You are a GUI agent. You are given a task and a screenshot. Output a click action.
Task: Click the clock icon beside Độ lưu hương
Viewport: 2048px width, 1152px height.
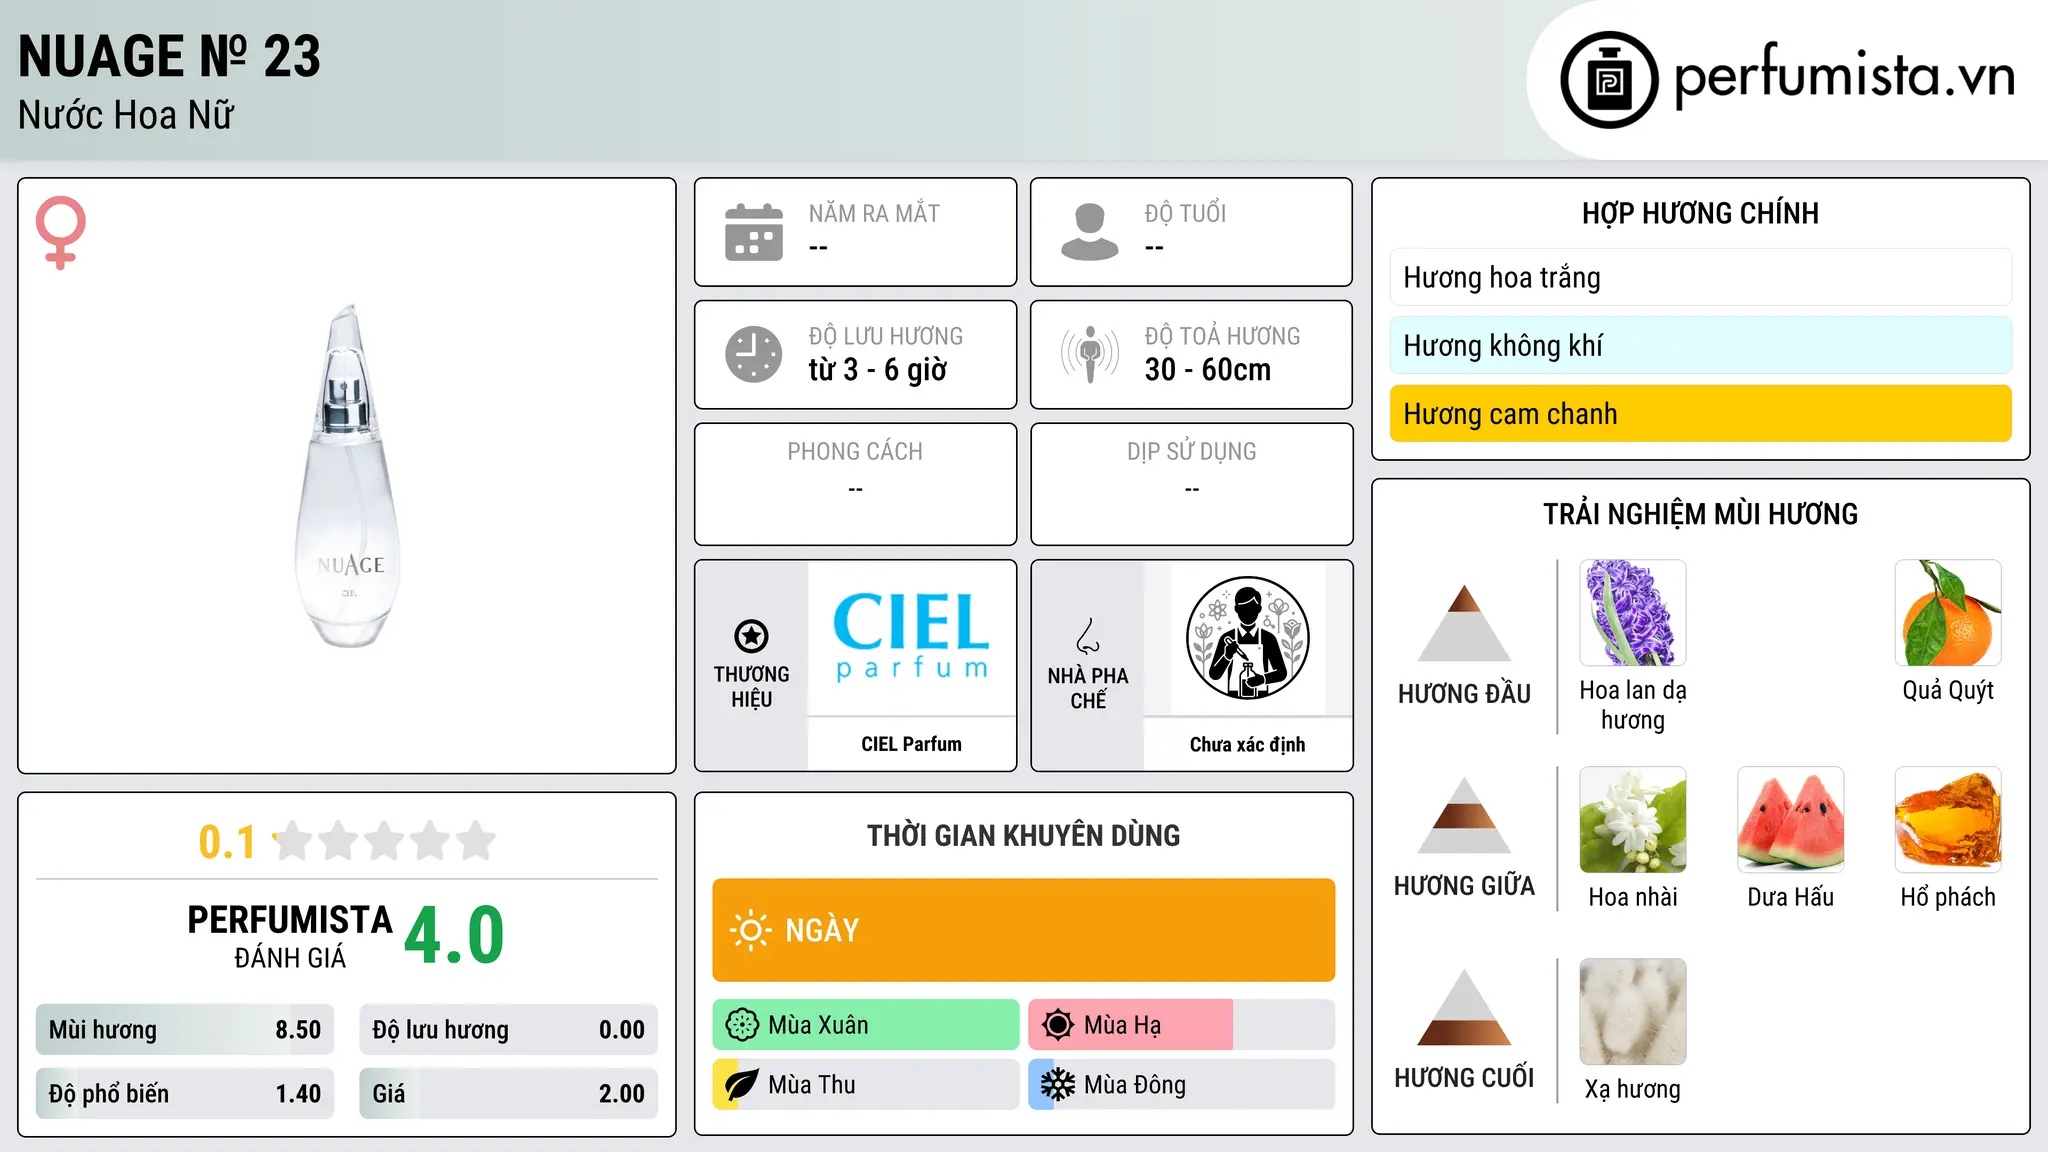tap(754, 354)
